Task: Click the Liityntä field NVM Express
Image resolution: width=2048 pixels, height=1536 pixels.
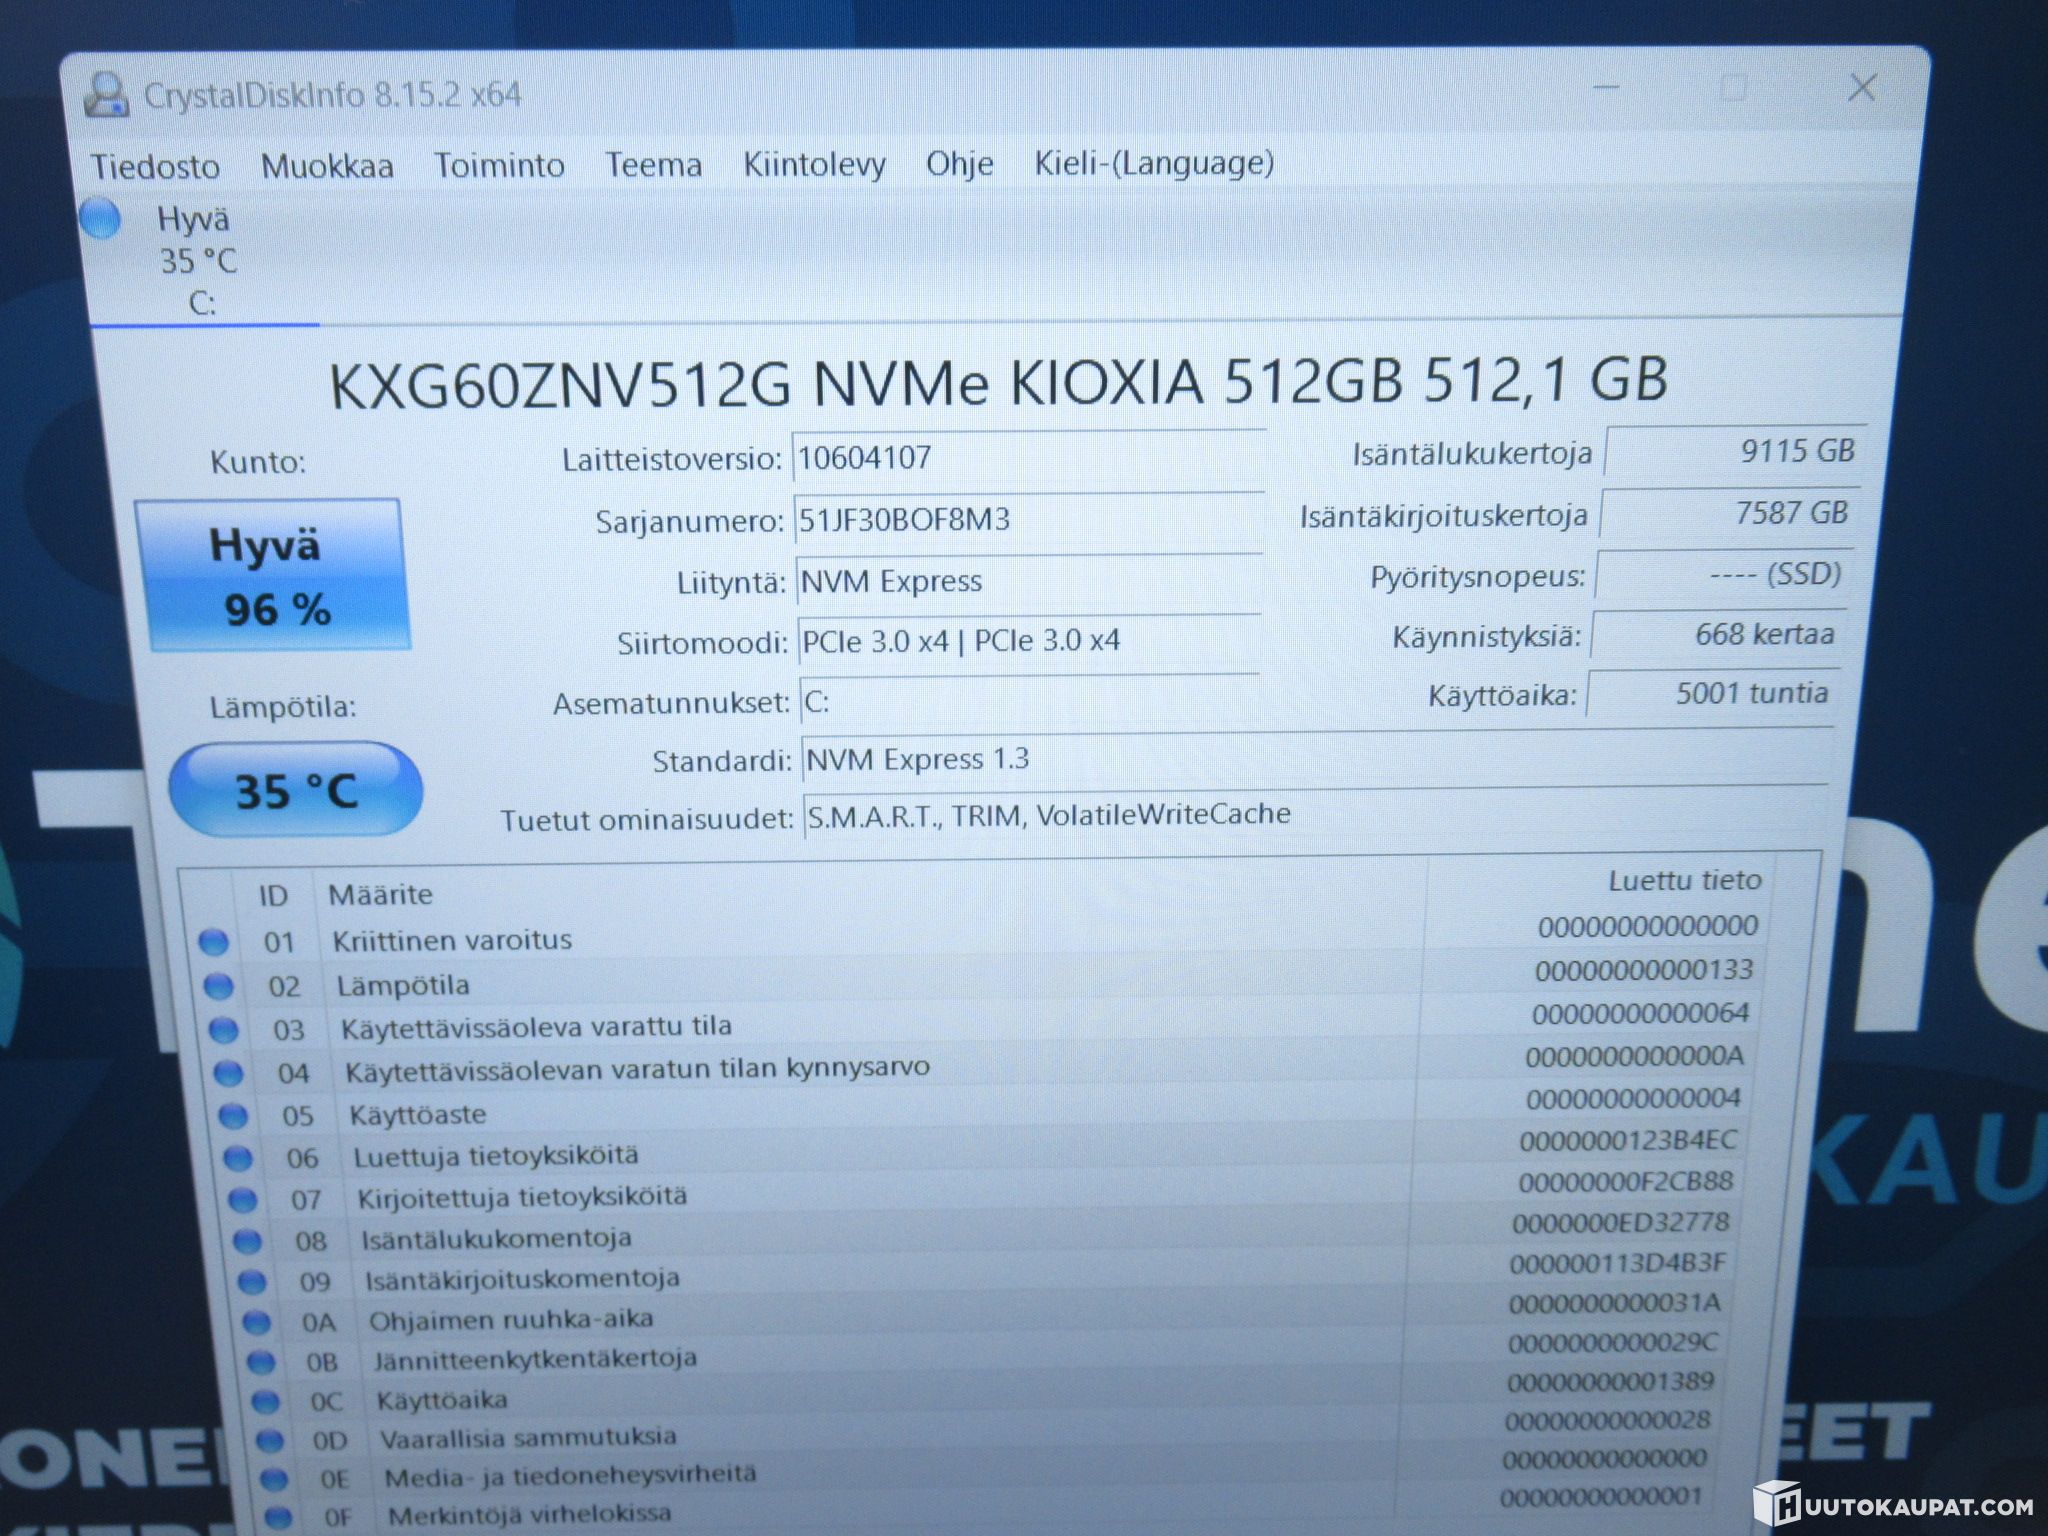Action: (1028, 581)
